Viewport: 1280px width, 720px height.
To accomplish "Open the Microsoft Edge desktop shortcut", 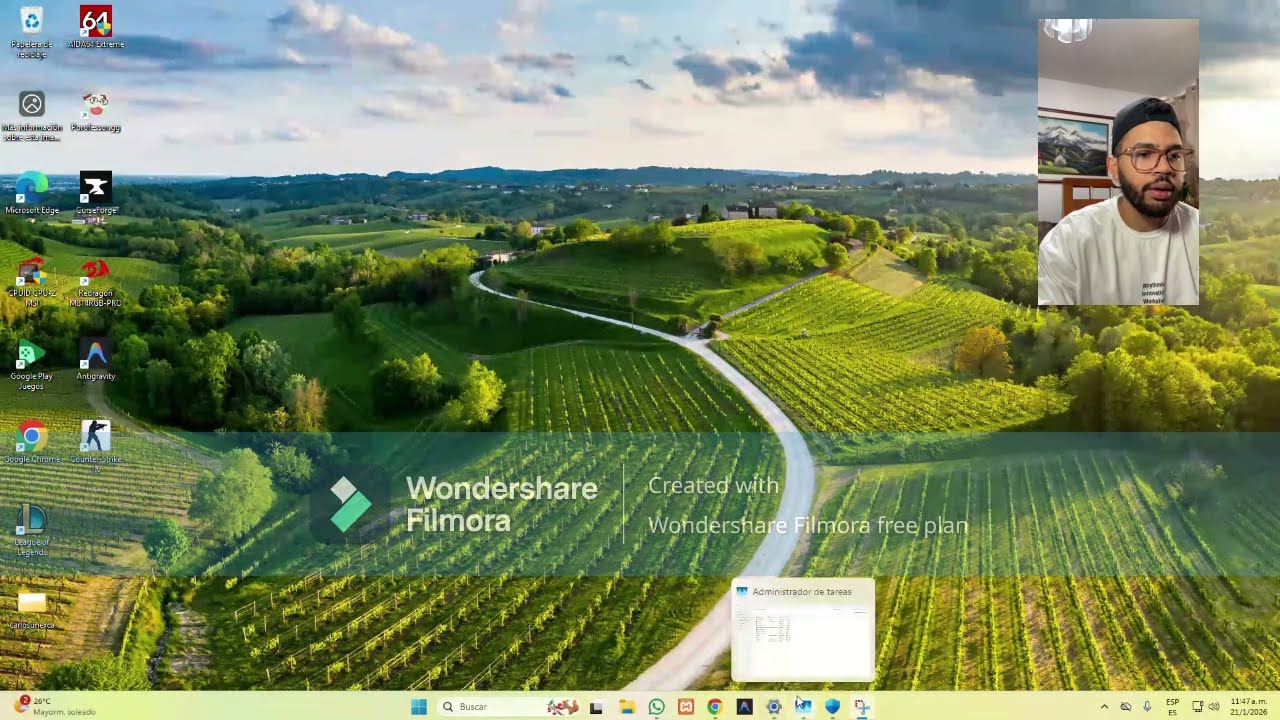I will (32, 194).
